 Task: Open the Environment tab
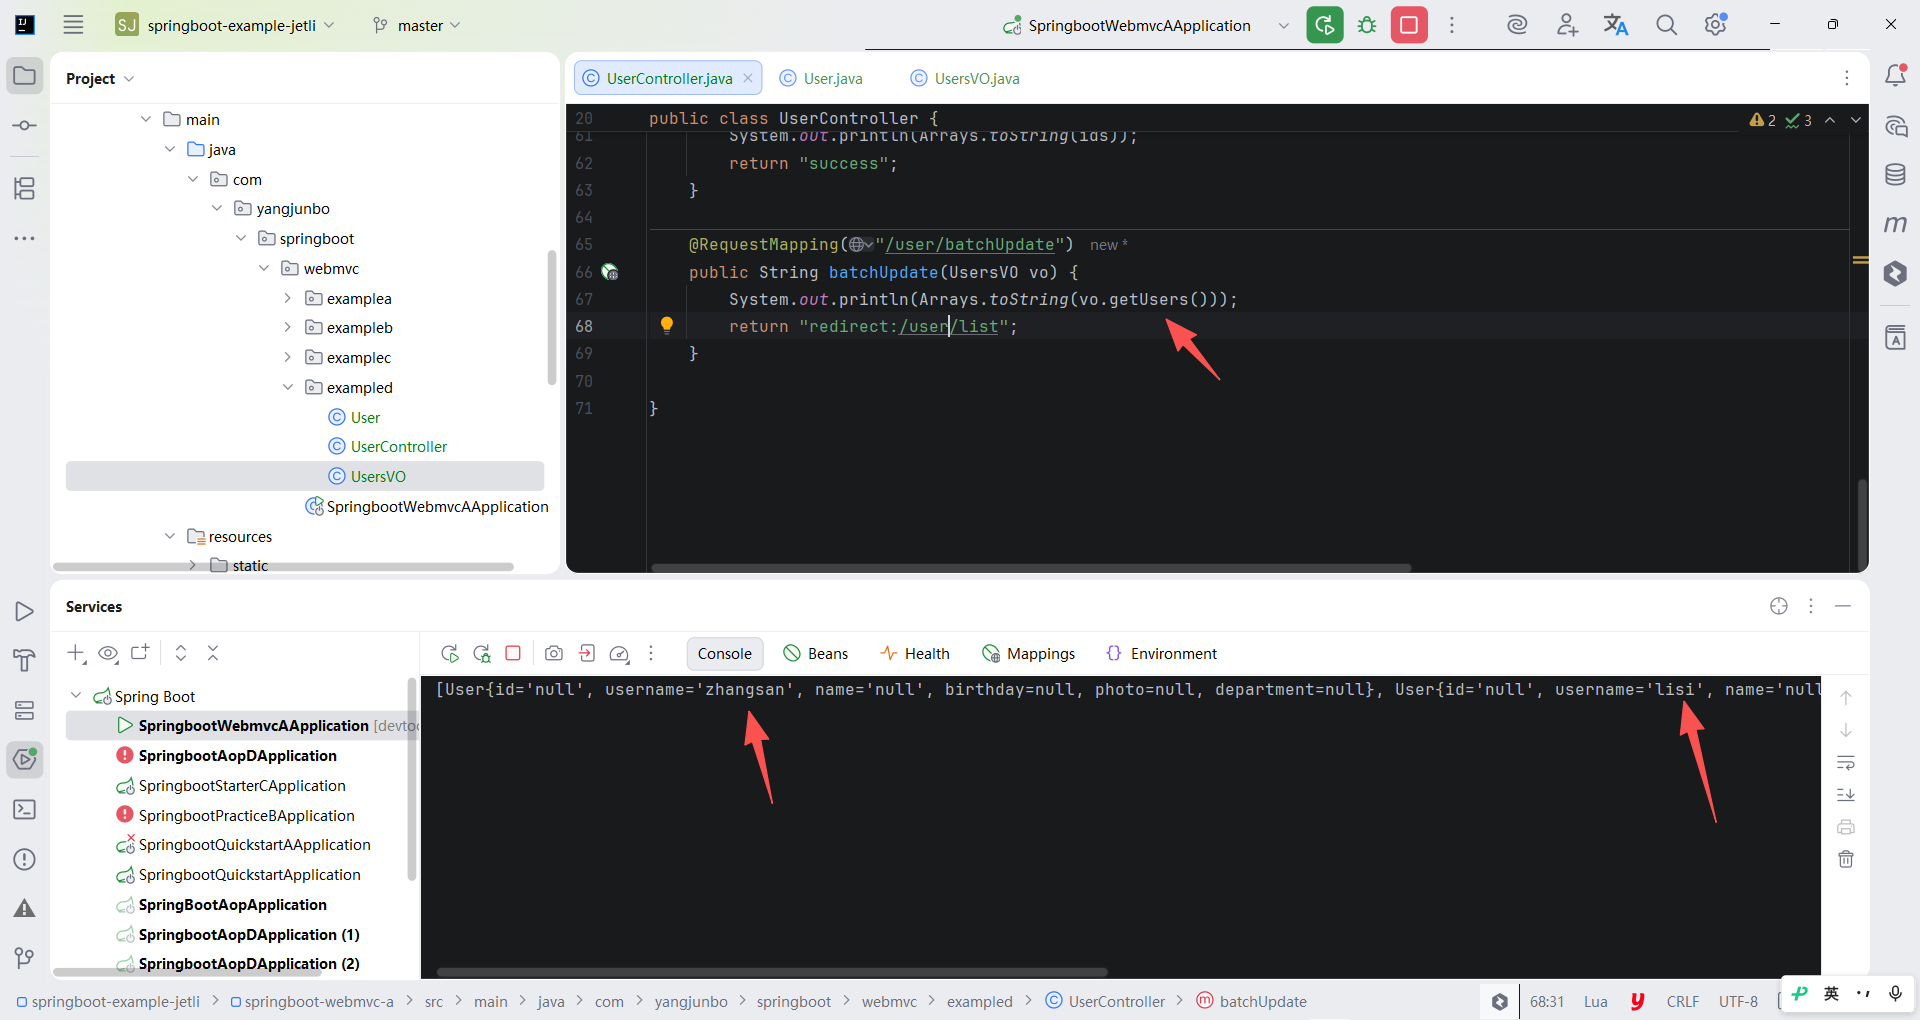[x=1162, y=653]
